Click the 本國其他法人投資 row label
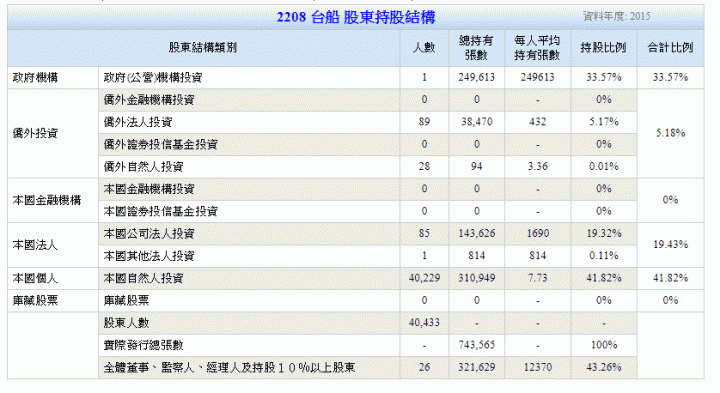 click(149, 256)
